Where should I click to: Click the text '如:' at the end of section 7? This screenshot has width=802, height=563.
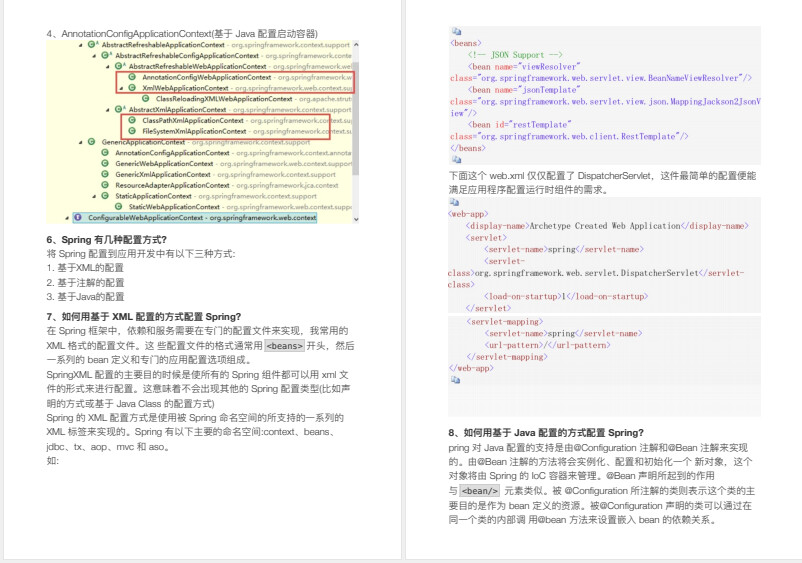[53, 461]
